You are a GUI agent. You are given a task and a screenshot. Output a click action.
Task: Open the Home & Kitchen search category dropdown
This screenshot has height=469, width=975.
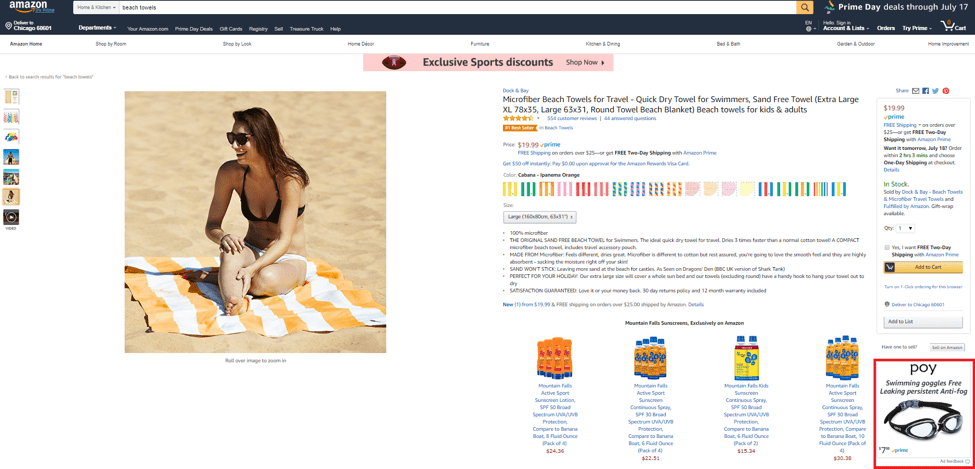tap(96, 7)
